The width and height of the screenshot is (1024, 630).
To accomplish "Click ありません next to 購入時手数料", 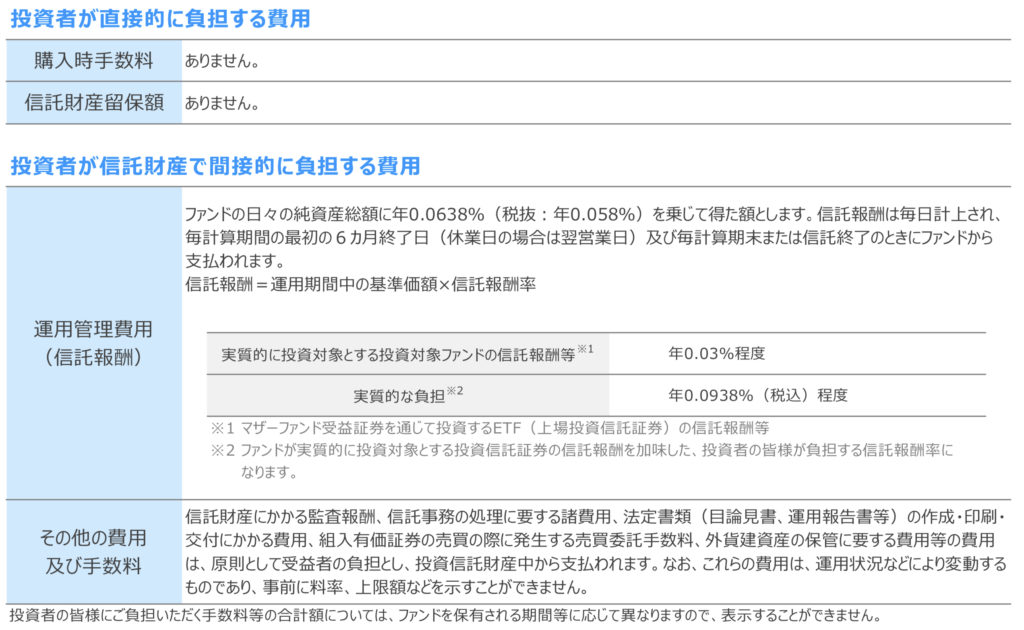I will click(x=222, y=62).
